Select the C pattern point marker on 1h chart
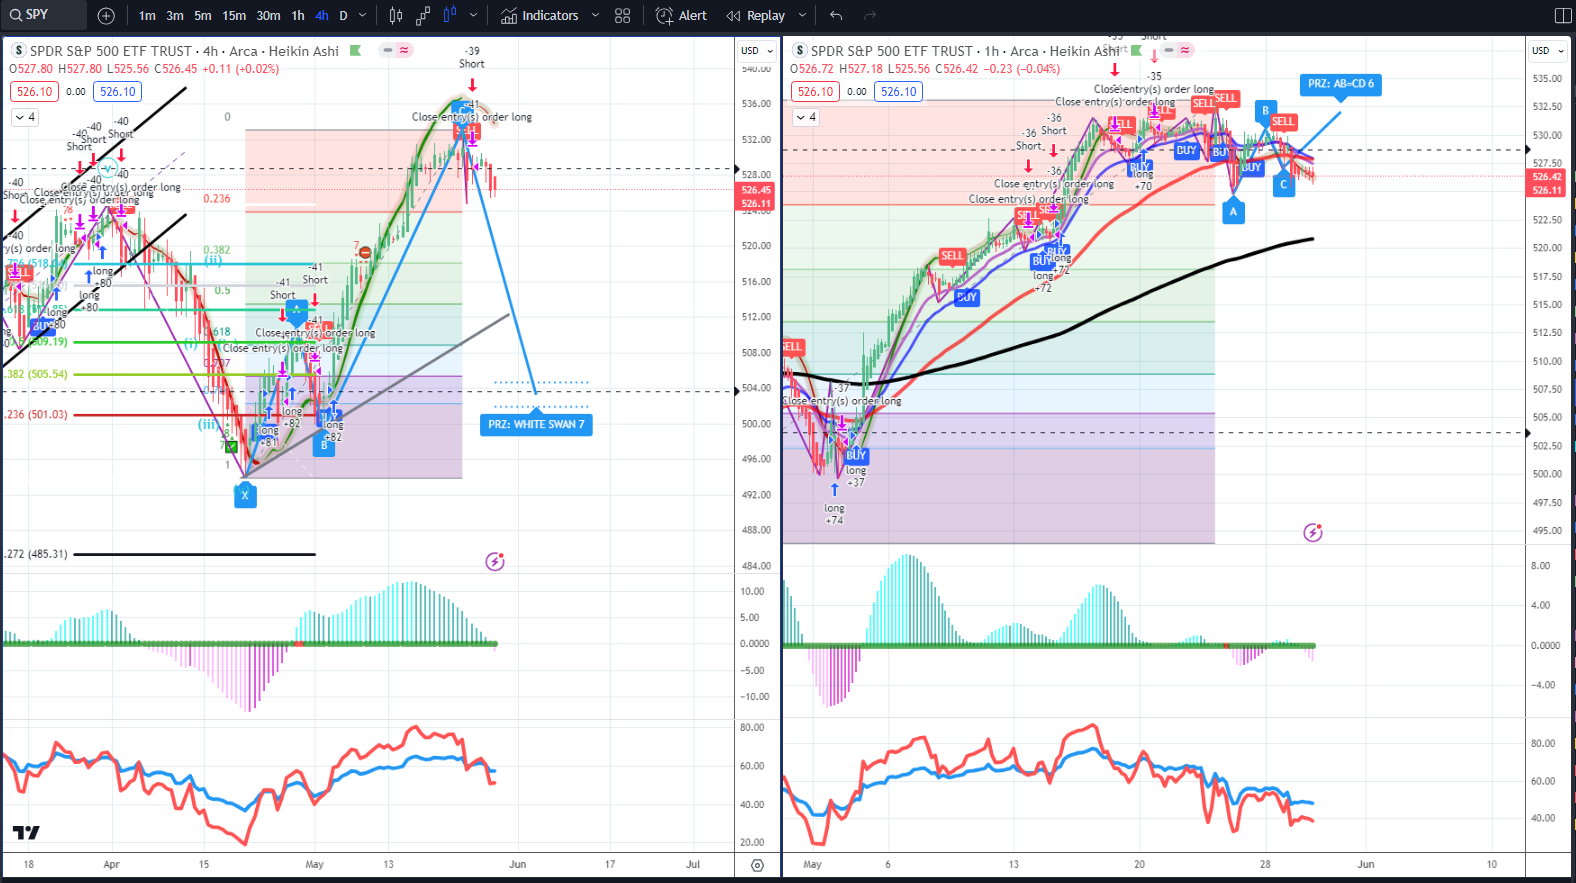This screenshot has width=1576, height=883. pos(1284,184)
